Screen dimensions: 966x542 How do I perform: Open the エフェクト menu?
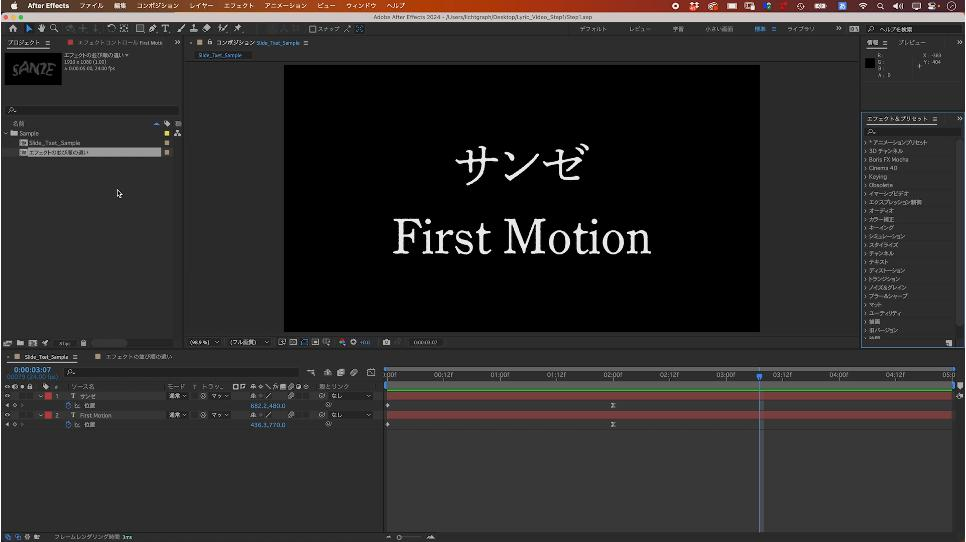[x=239, y=6]
